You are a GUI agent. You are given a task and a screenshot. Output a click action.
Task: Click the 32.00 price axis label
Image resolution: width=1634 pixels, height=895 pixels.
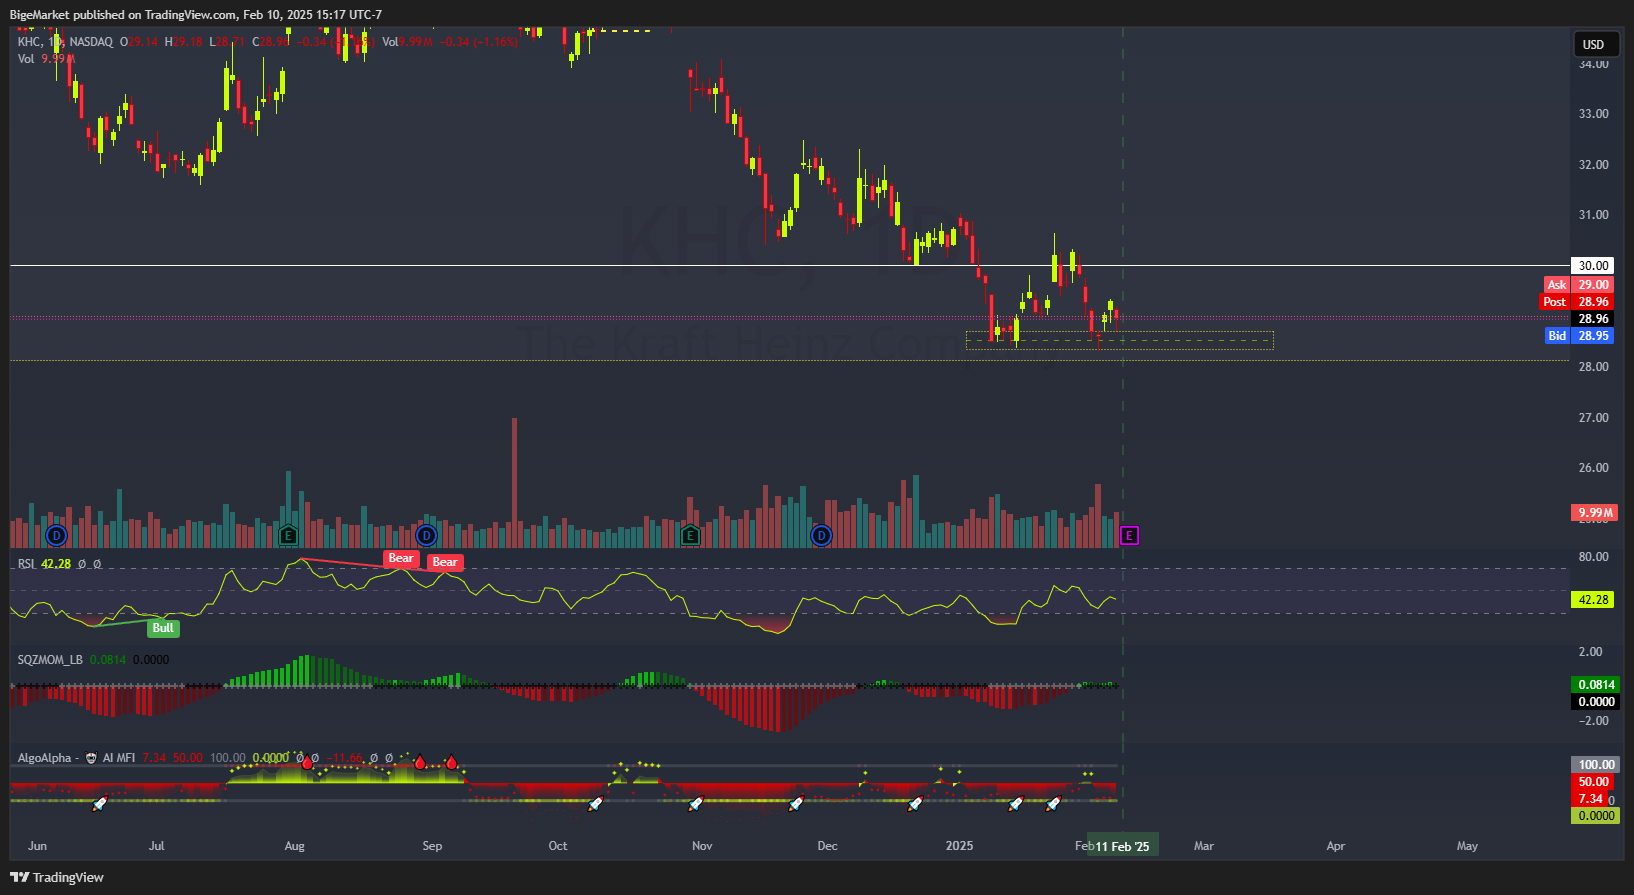pyautogui.click(x=1593, y=165)
